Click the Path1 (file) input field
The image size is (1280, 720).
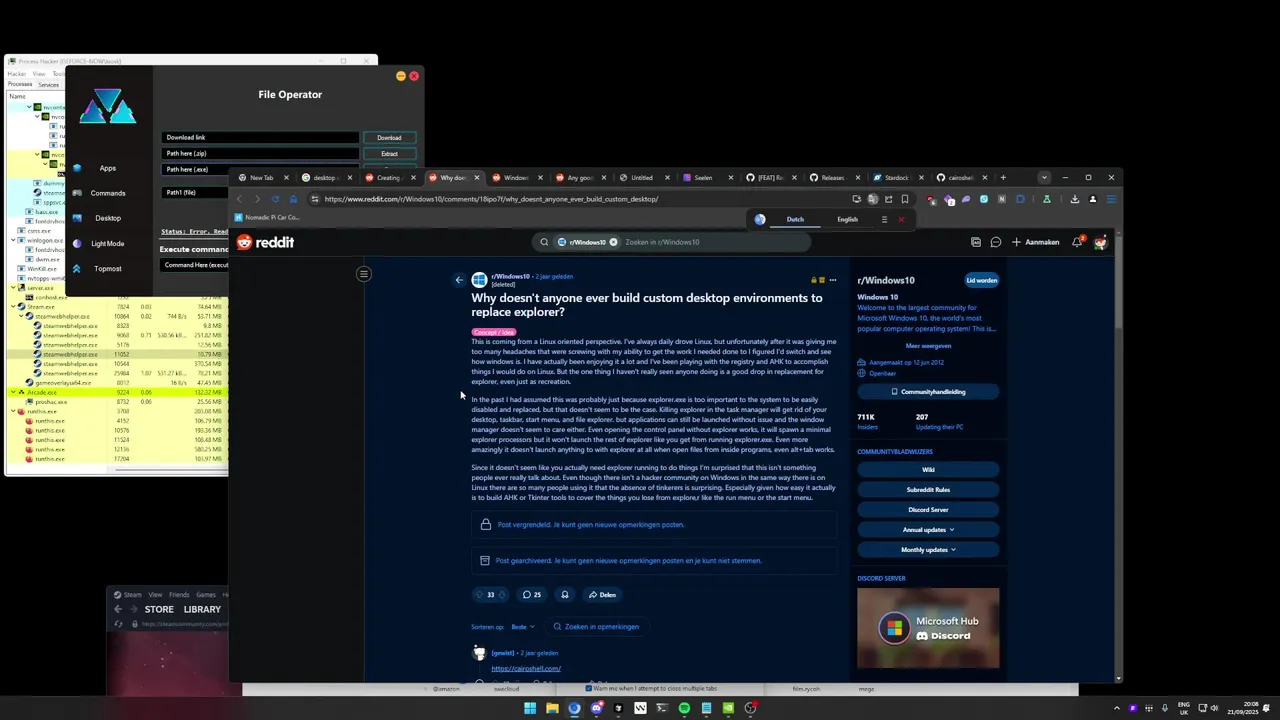click(195, 192)
